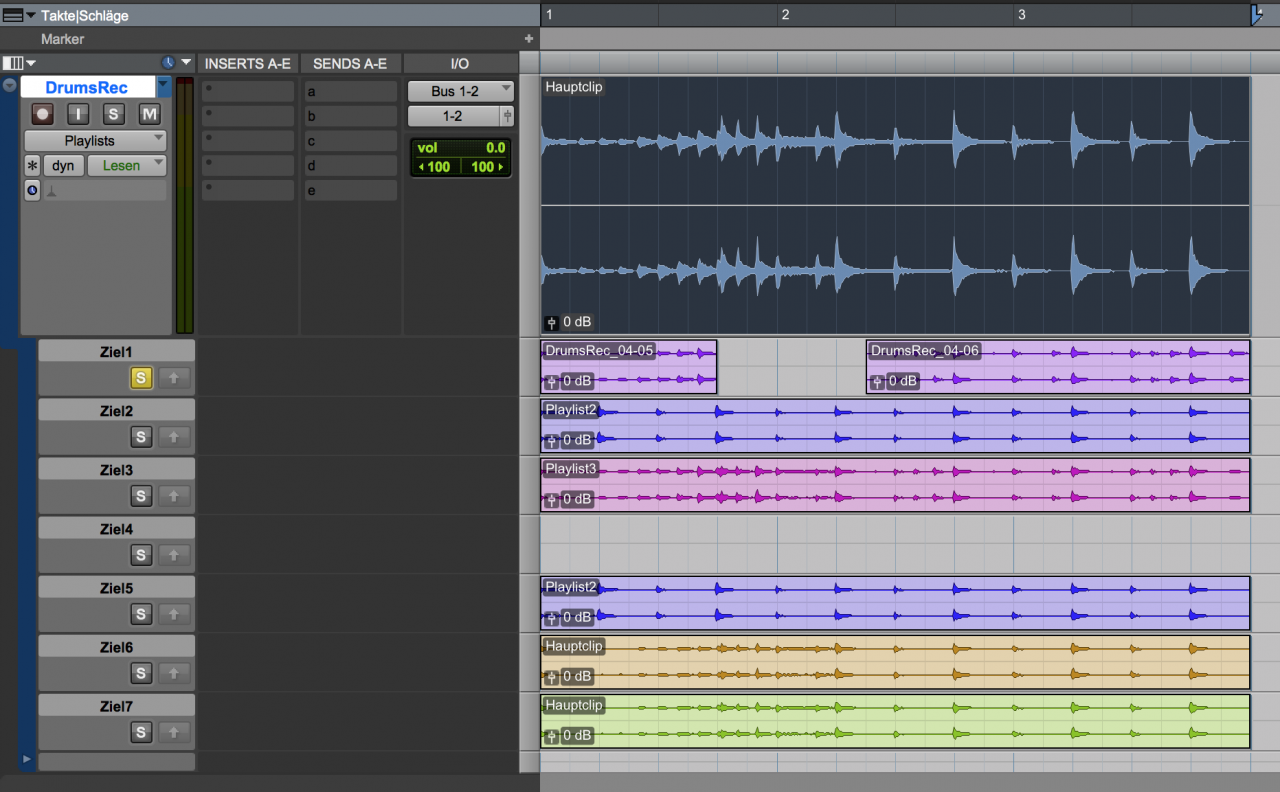Viewport: 1280px width, 792px height.
Task: Open the playlist selector arrow next to DrumsRec
Action: click(x=163, y=86)
